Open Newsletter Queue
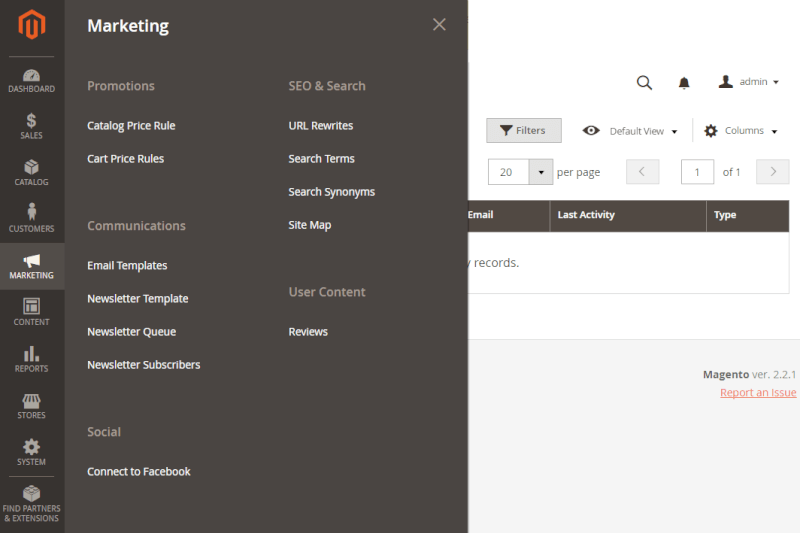The image size is (800, 533). pyautogui.click(x=132, y=332)
